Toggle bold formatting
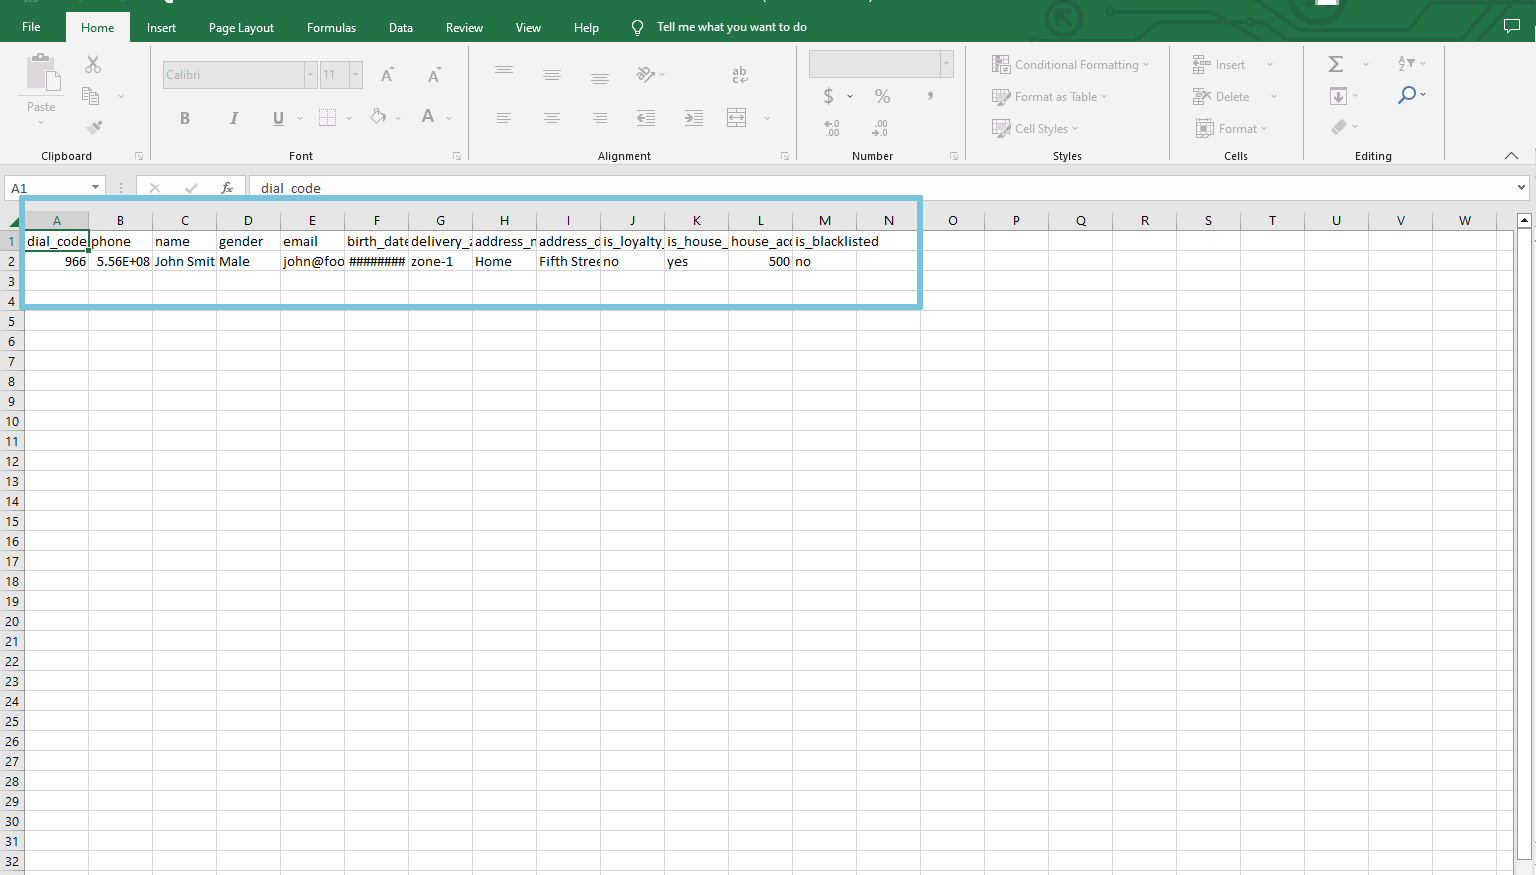Screen dimensions: 1536x875 click(x=185, y=118)
